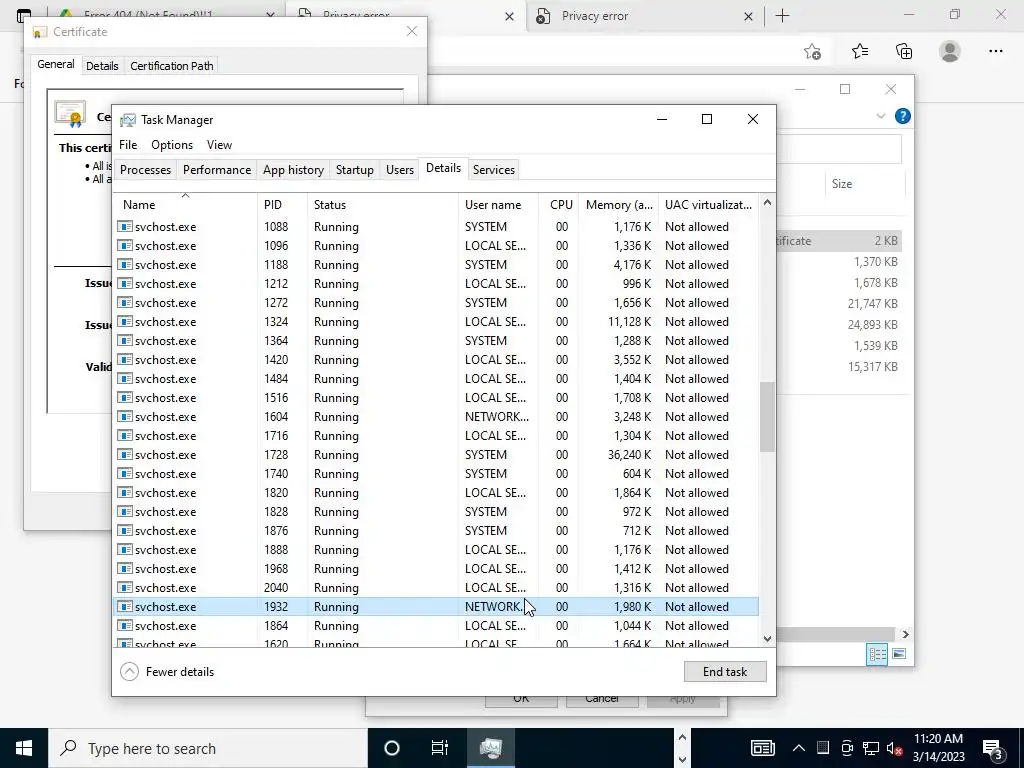The width and height of the screenshot is (1024, 768).
Task: Open the View menu in Task Manager
Action: [219, 145]
